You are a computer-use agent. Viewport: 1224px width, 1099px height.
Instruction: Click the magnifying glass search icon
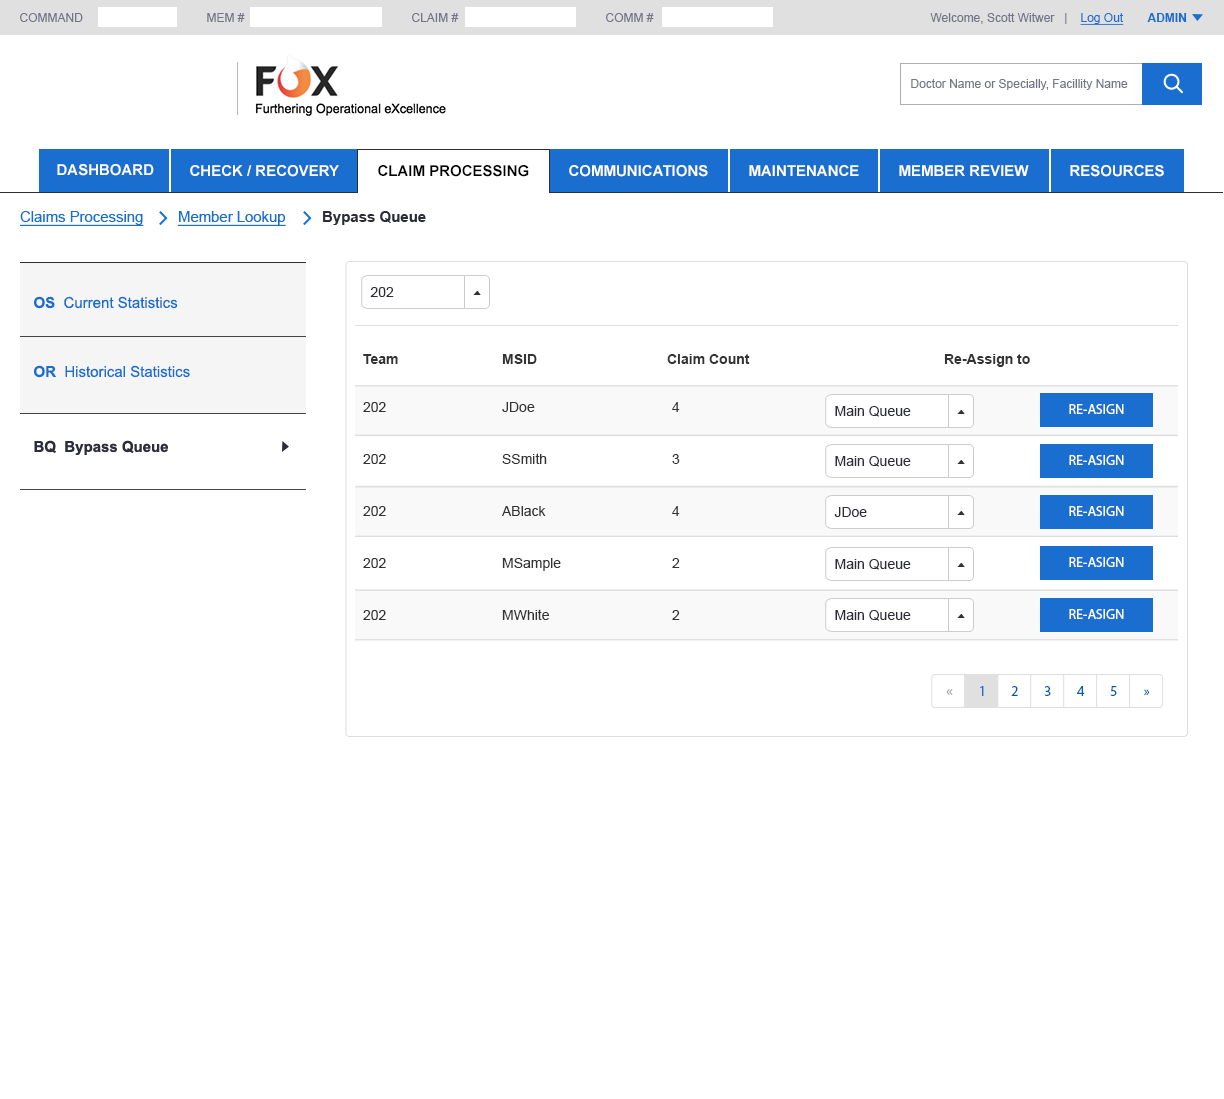1172,84
